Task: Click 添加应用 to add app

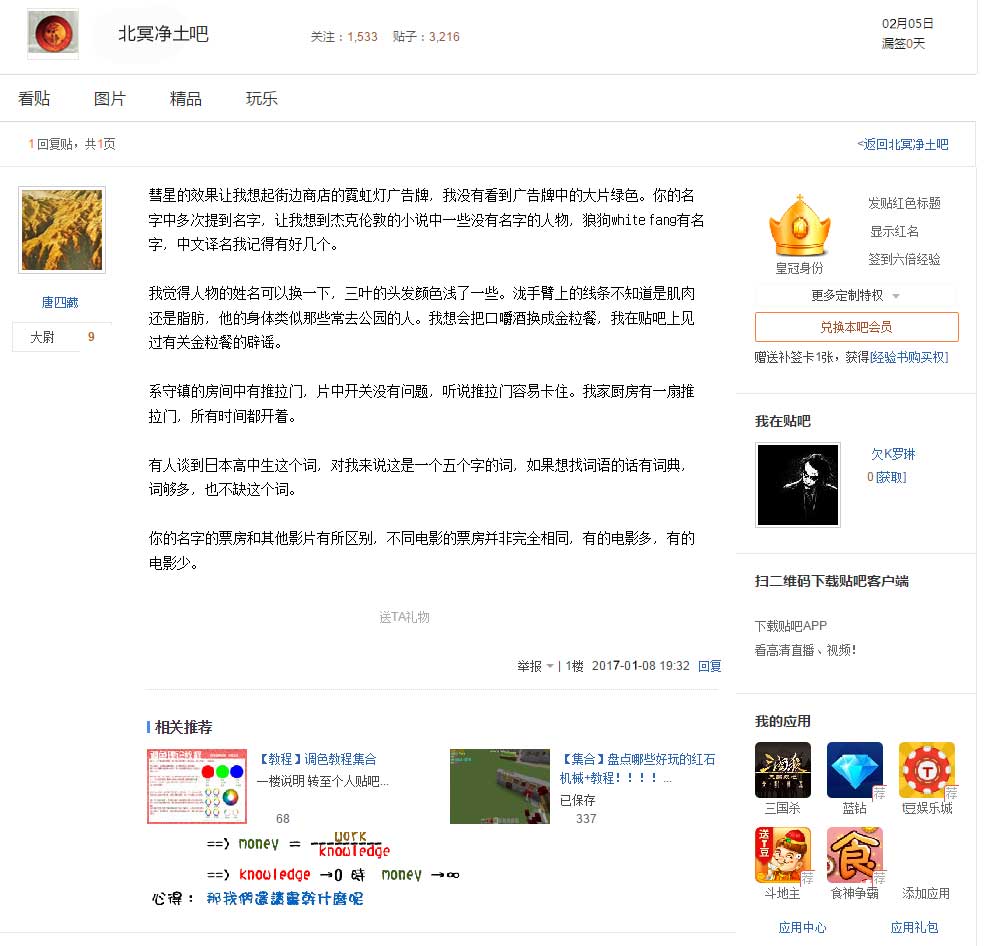Action: 926,893
